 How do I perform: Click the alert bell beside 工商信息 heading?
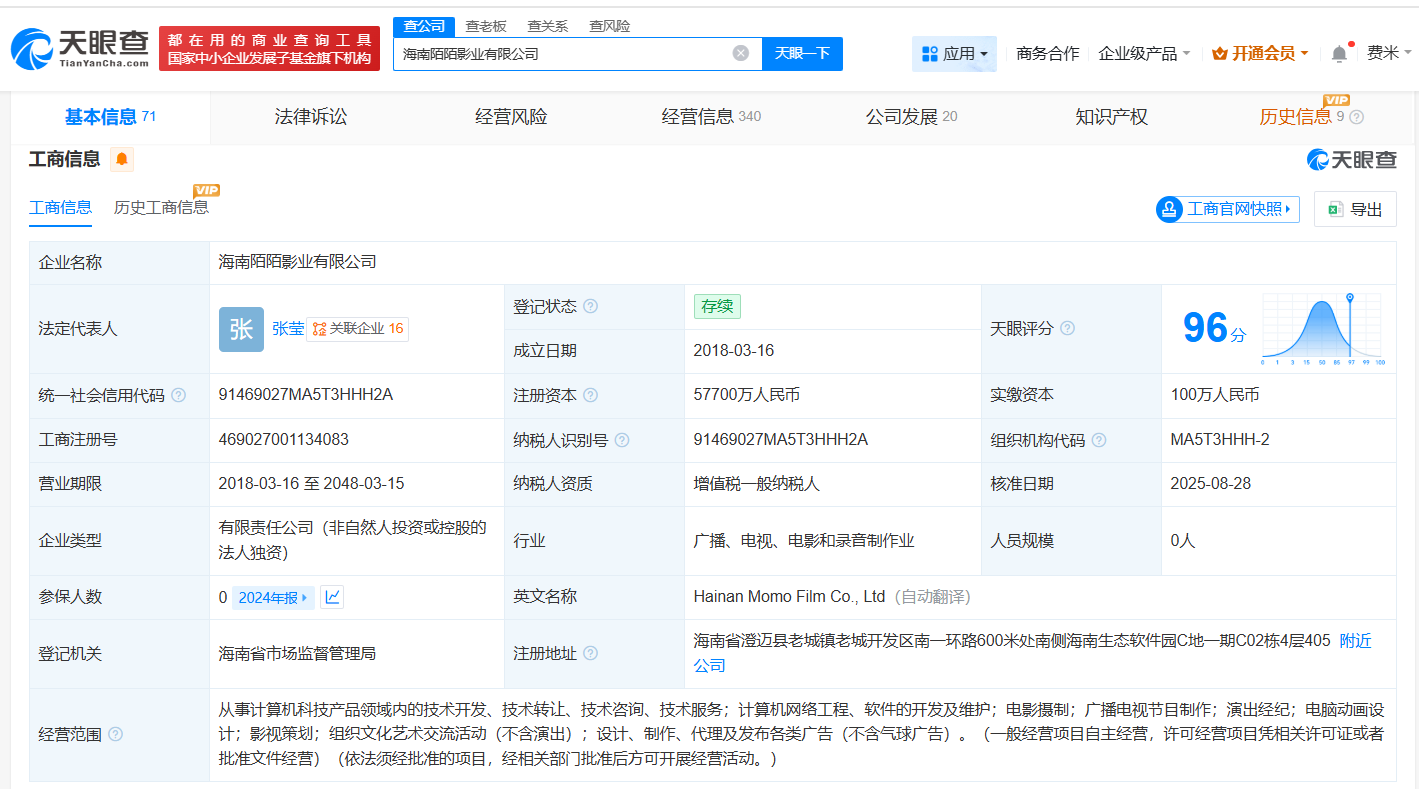point(121,159)
